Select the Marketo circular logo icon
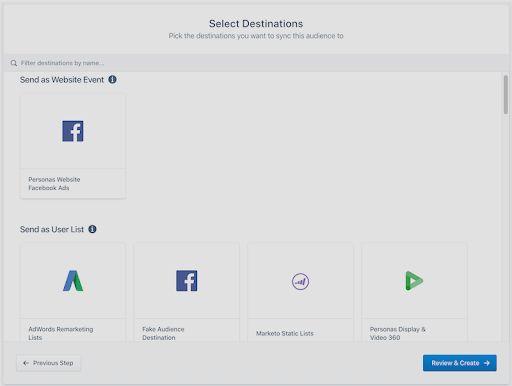 click(300, 281)
